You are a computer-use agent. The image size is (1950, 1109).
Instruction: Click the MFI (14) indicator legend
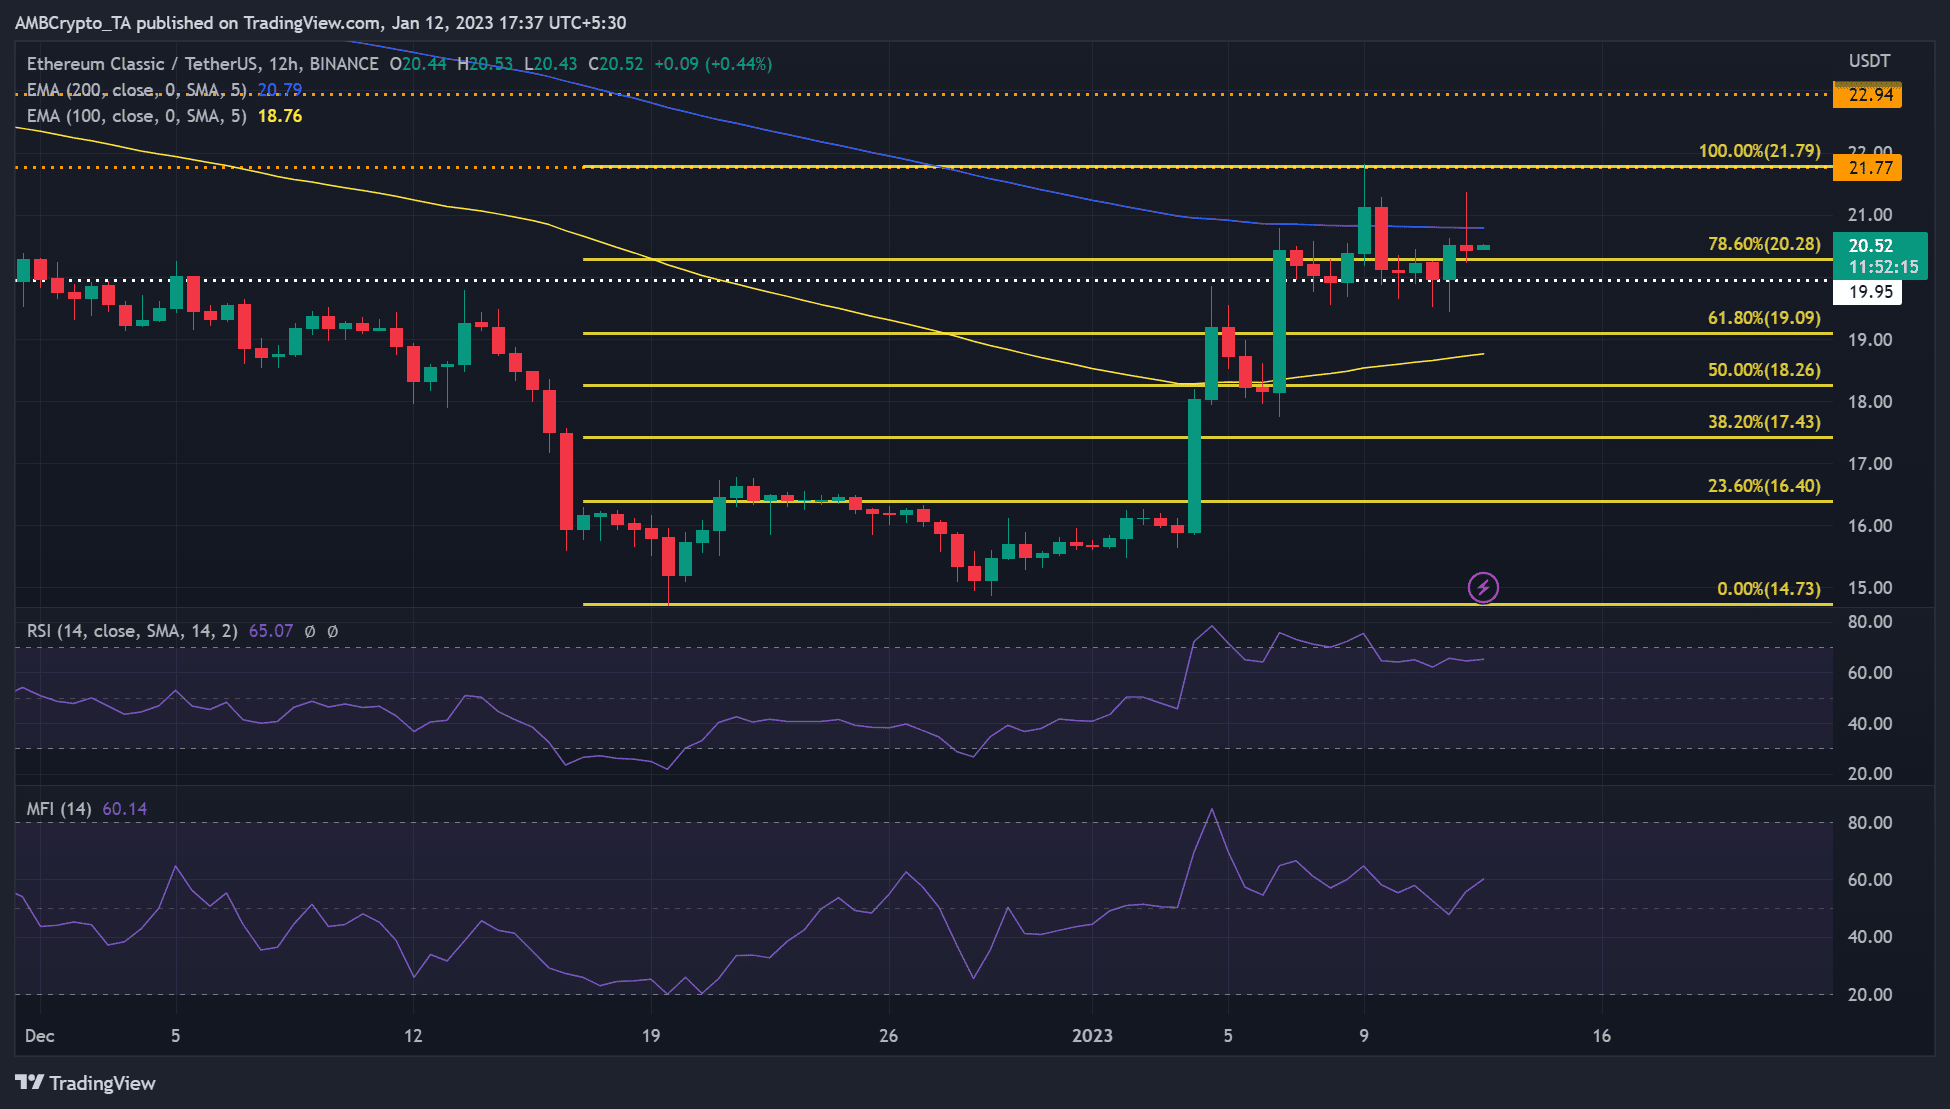(59, 809)
